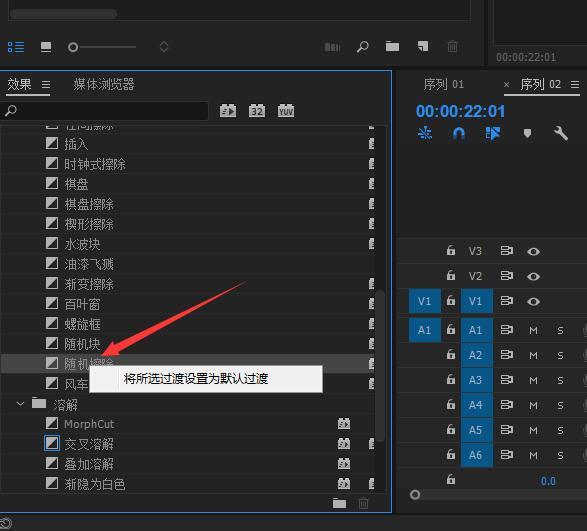The image size is (587, 531).
Task: Toggle sync lock for track V3
Action: [507, 251]
